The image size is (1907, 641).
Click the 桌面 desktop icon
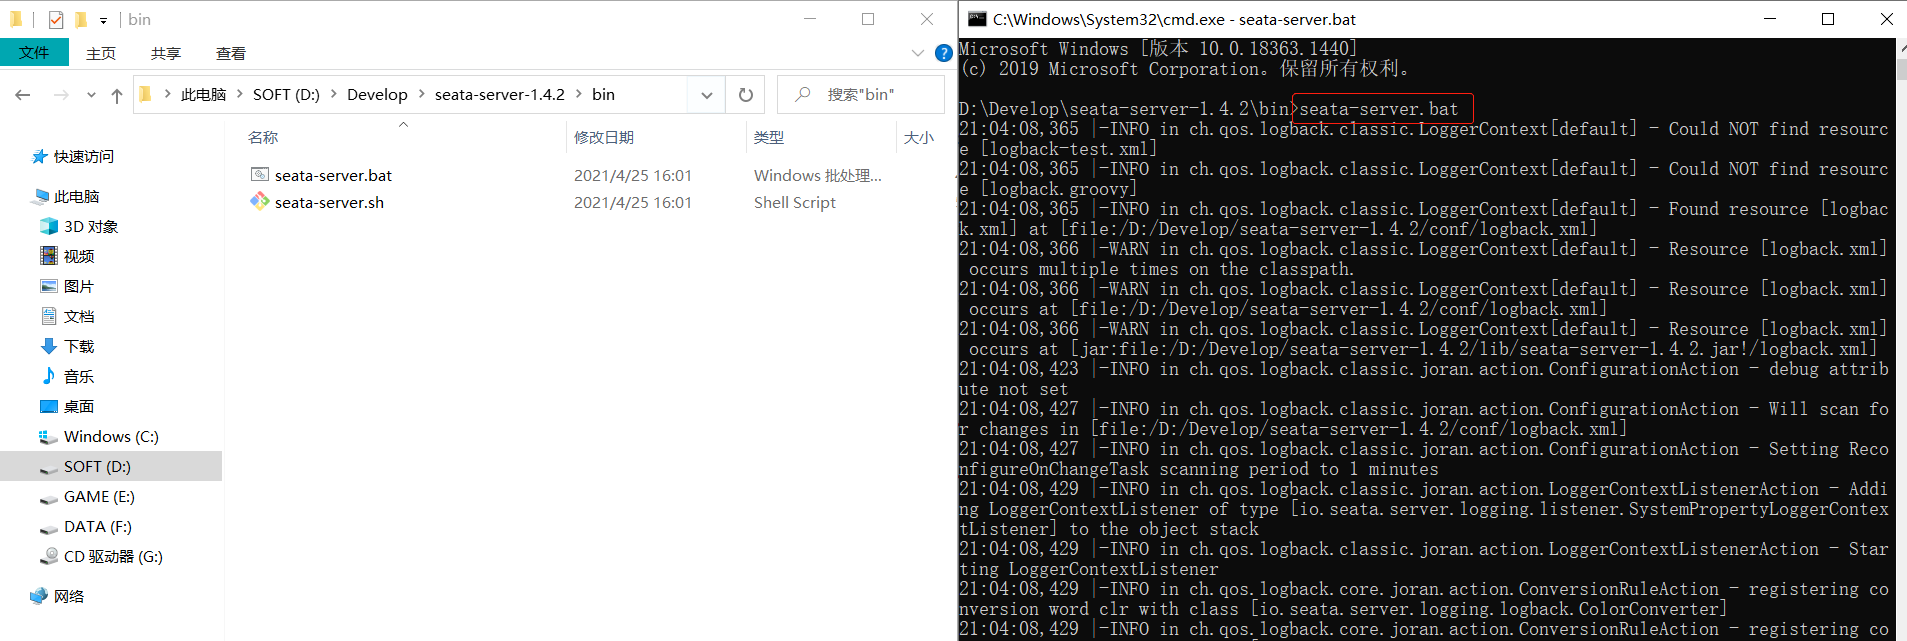49,406
